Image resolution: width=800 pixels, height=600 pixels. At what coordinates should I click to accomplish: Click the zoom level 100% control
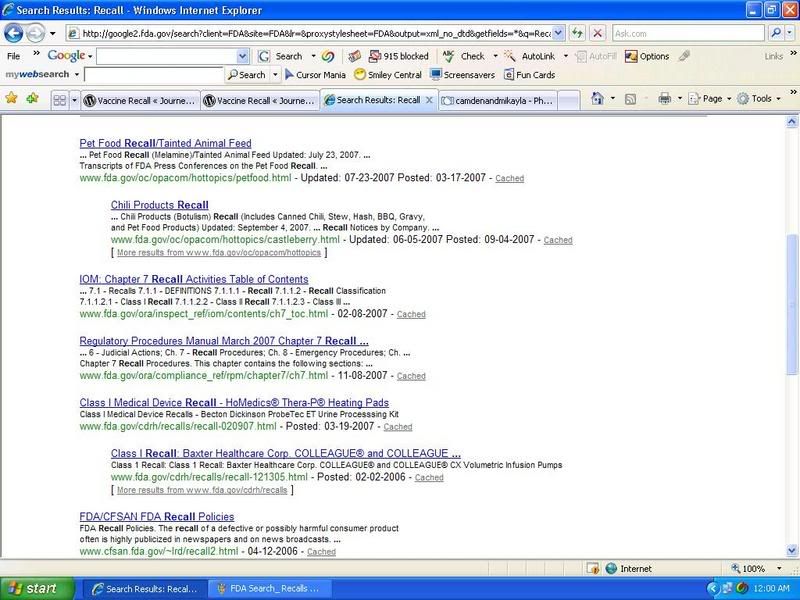(x=753, y=568)
